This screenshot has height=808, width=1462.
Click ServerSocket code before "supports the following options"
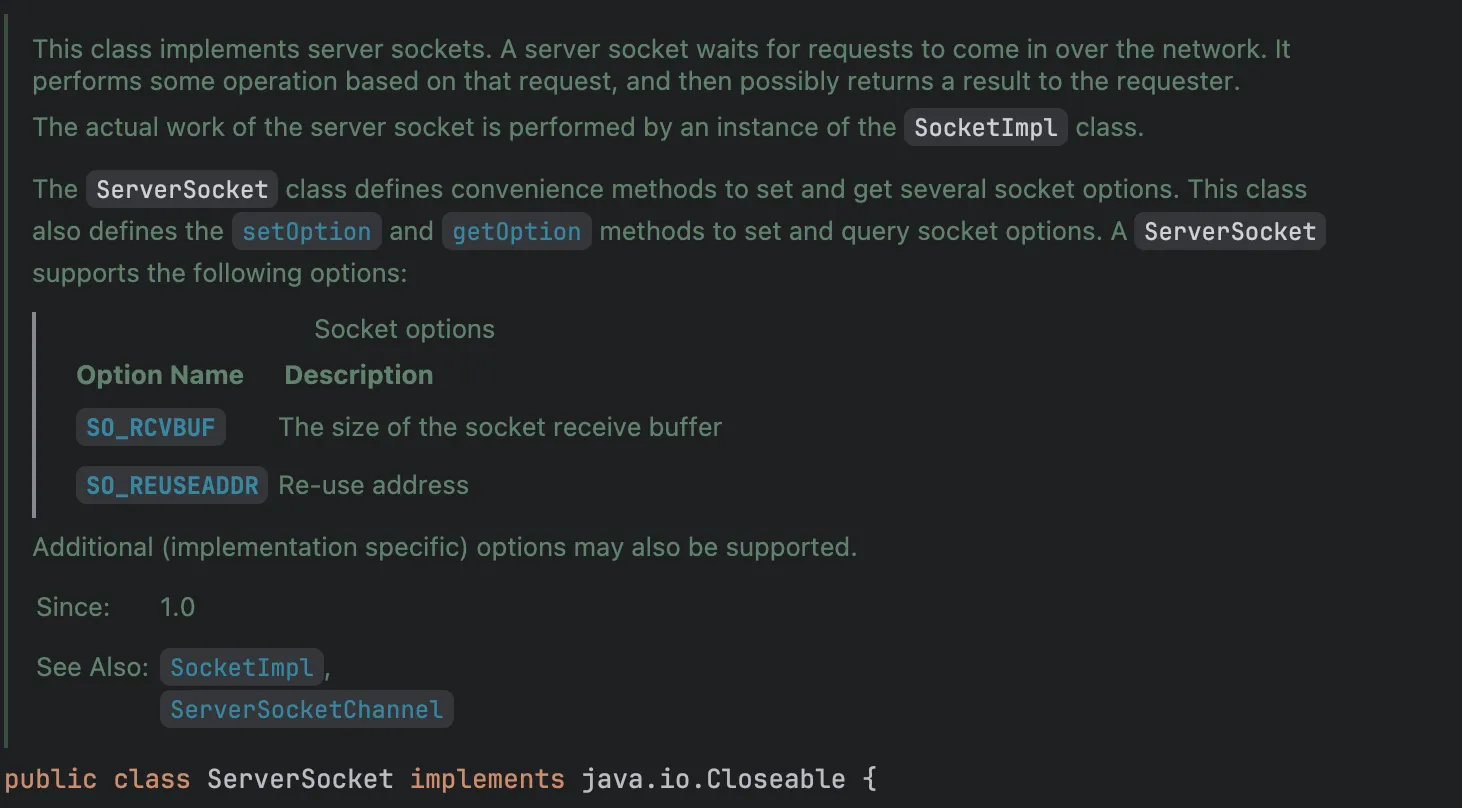point(1229,231)
